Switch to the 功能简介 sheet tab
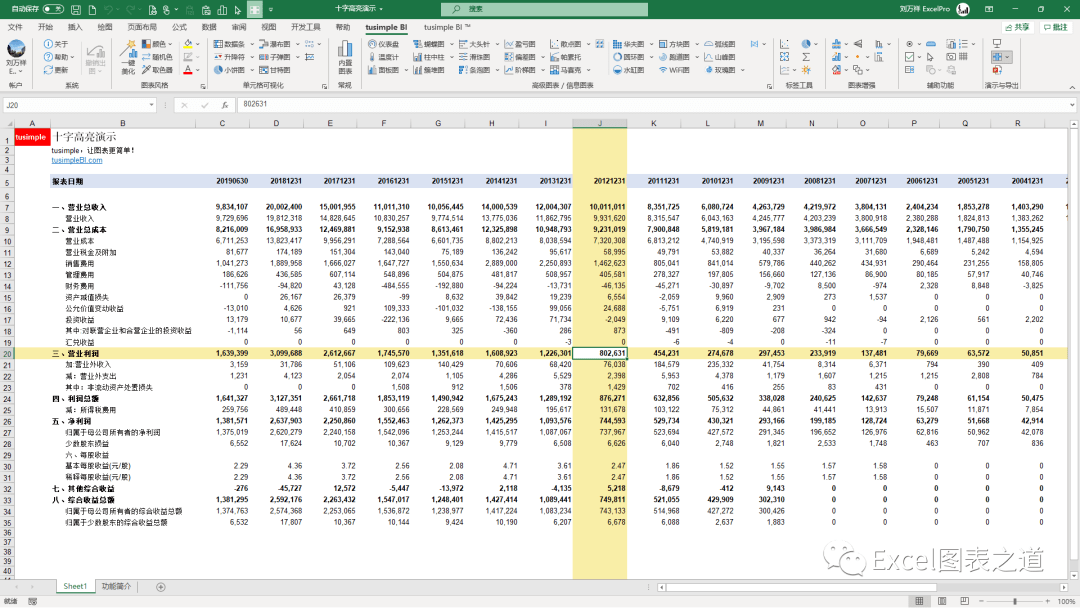 pos(116,586)
